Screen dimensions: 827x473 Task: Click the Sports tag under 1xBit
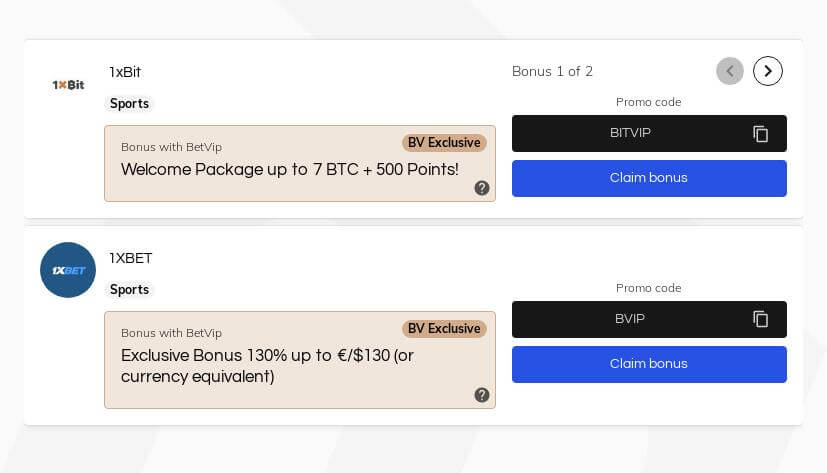tap(129, 104)
